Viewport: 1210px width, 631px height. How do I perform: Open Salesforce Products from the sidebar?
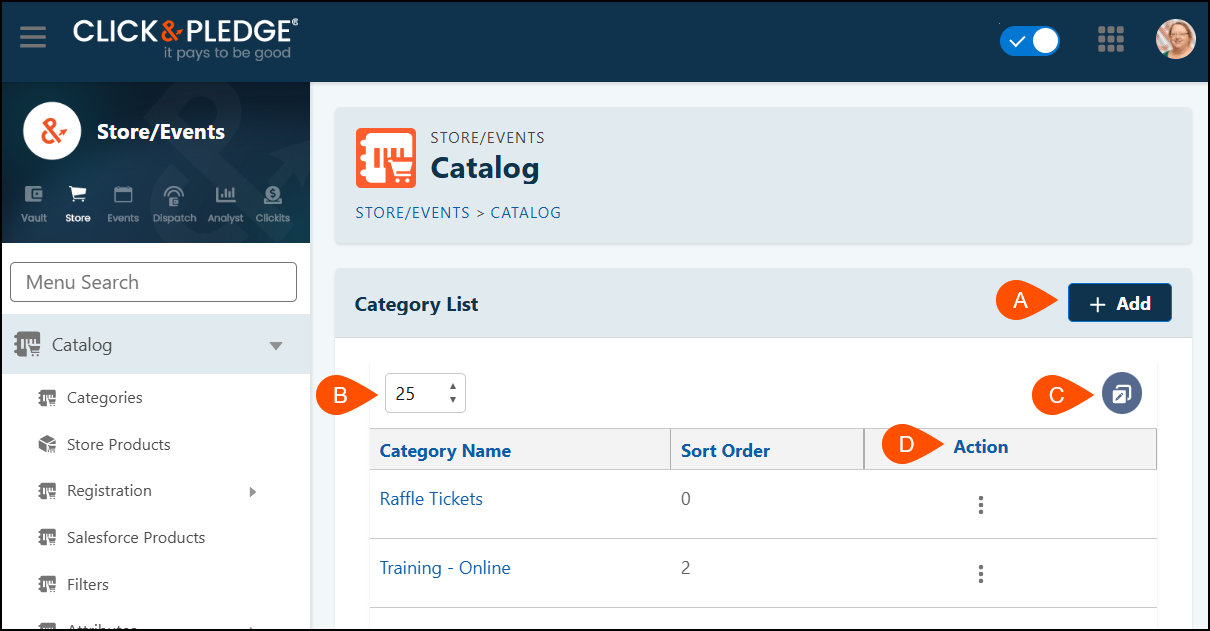(x=135, y=537)
